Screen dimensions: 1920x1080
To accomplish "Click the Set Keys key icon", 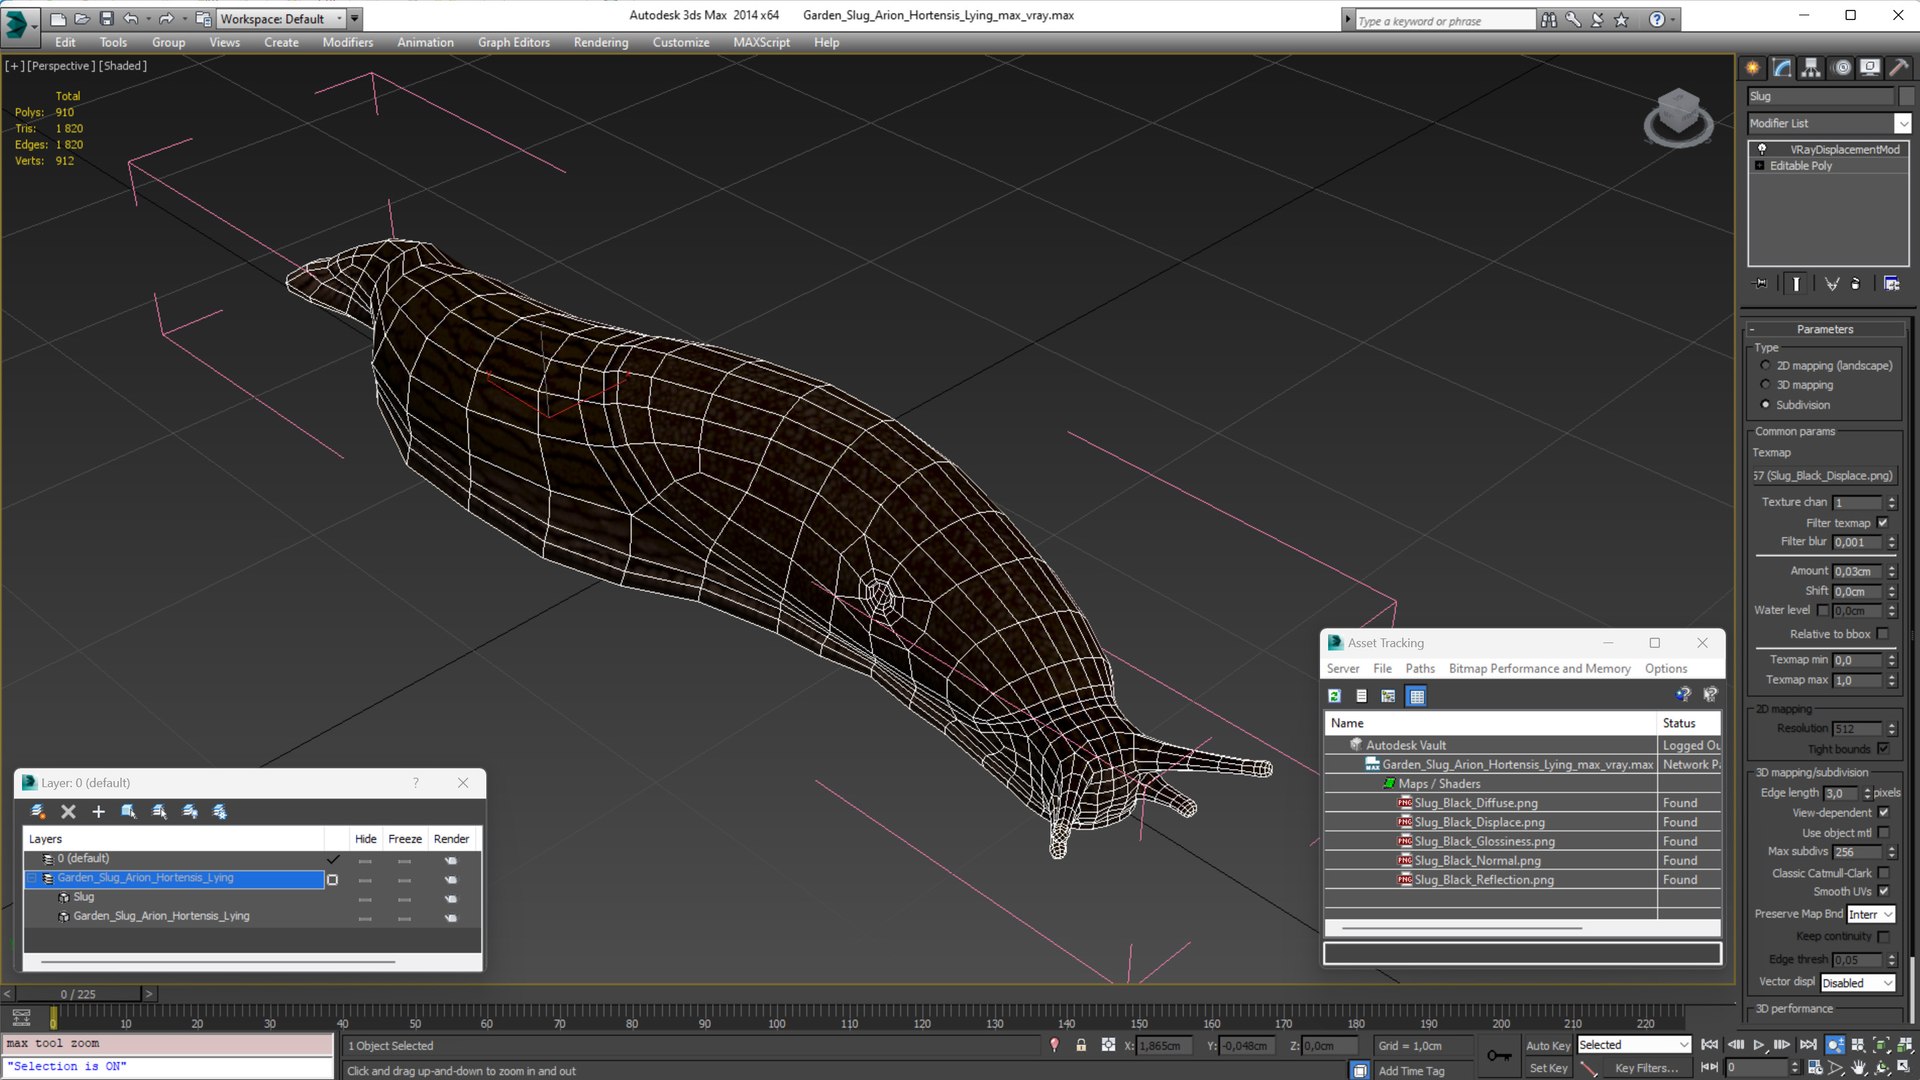I will pos(1499,1056).
